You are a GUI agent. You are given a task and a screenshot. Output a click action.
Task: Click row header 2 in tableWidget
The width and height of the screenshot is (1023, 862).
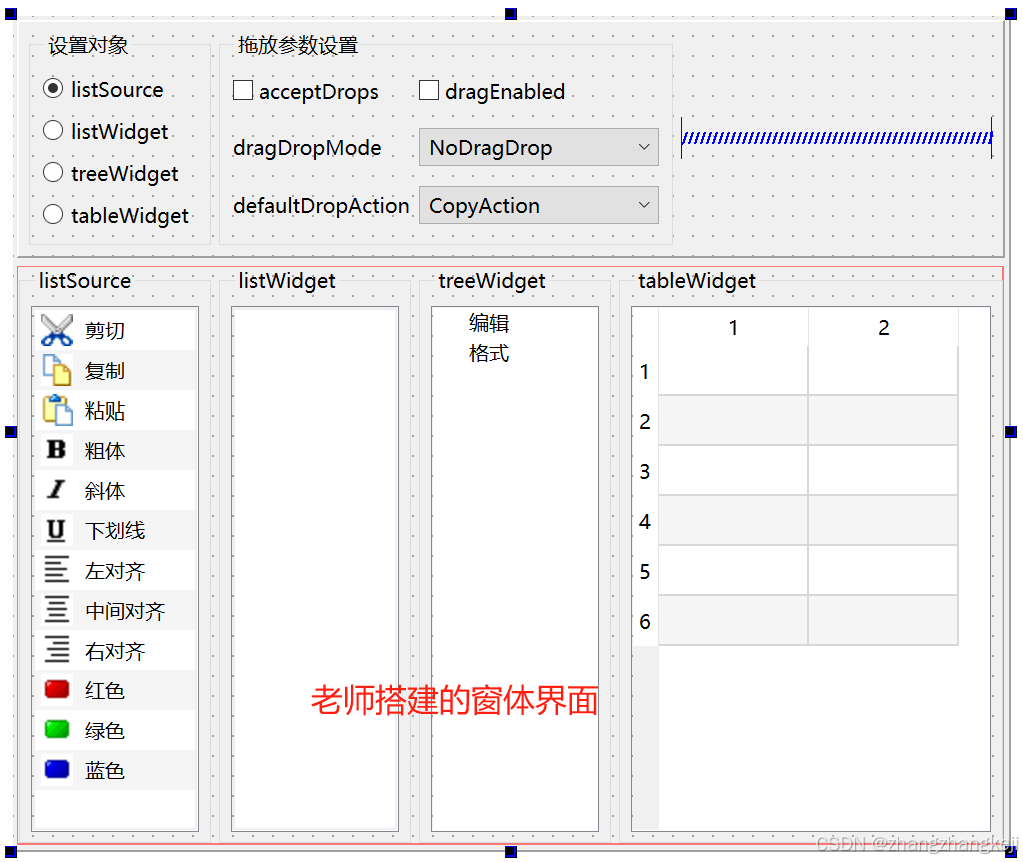[x=645, y=422]
